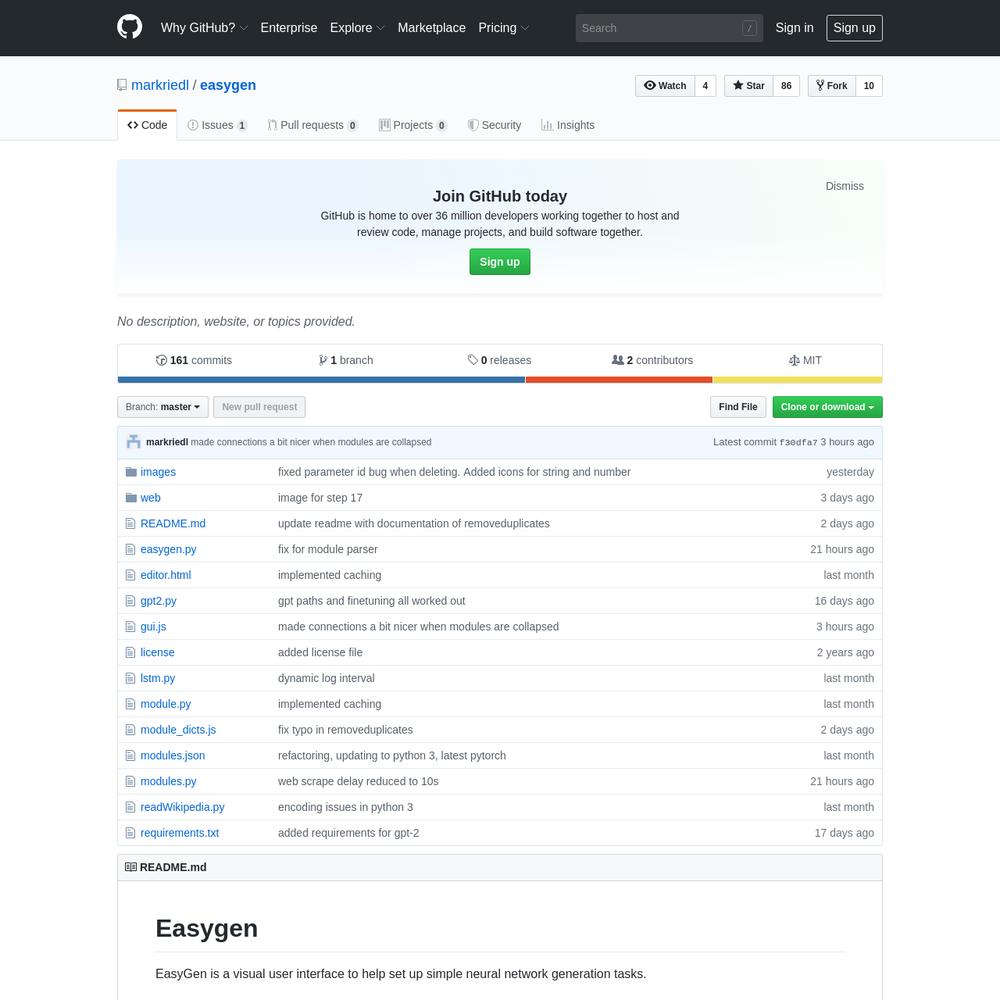The width and height of the screenshot is (1000, 1000).
Task: Open the Why GitHub? dropdown menu
Action: 204,28
